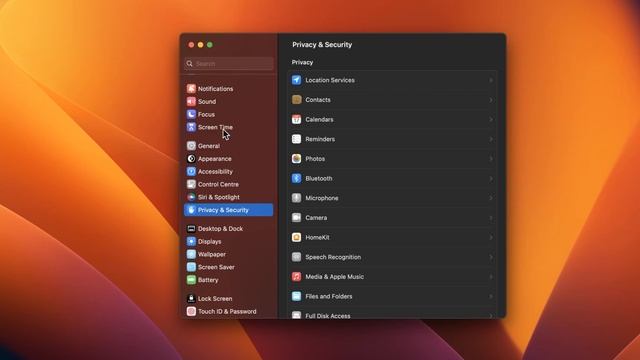Close the System Settings window
Screen dimensions: 640x360
191,44
